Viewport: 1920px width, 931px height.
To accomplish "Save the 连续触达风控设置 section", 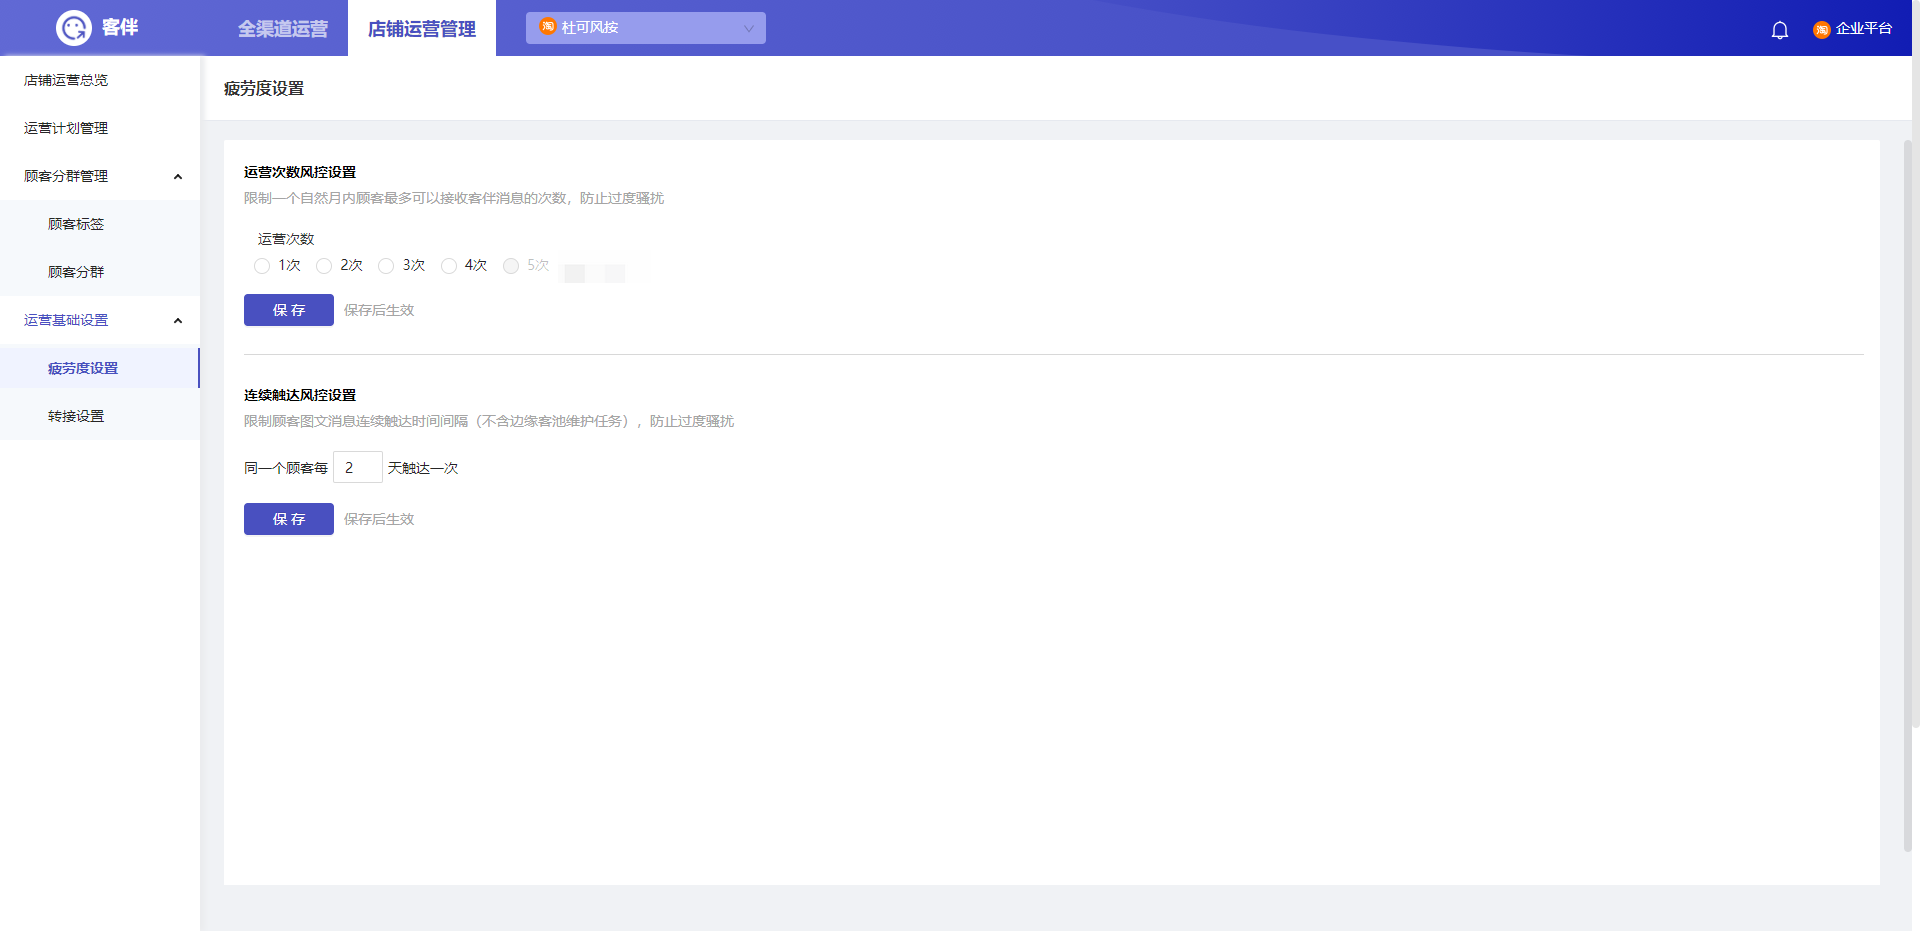I will point(289,519).
